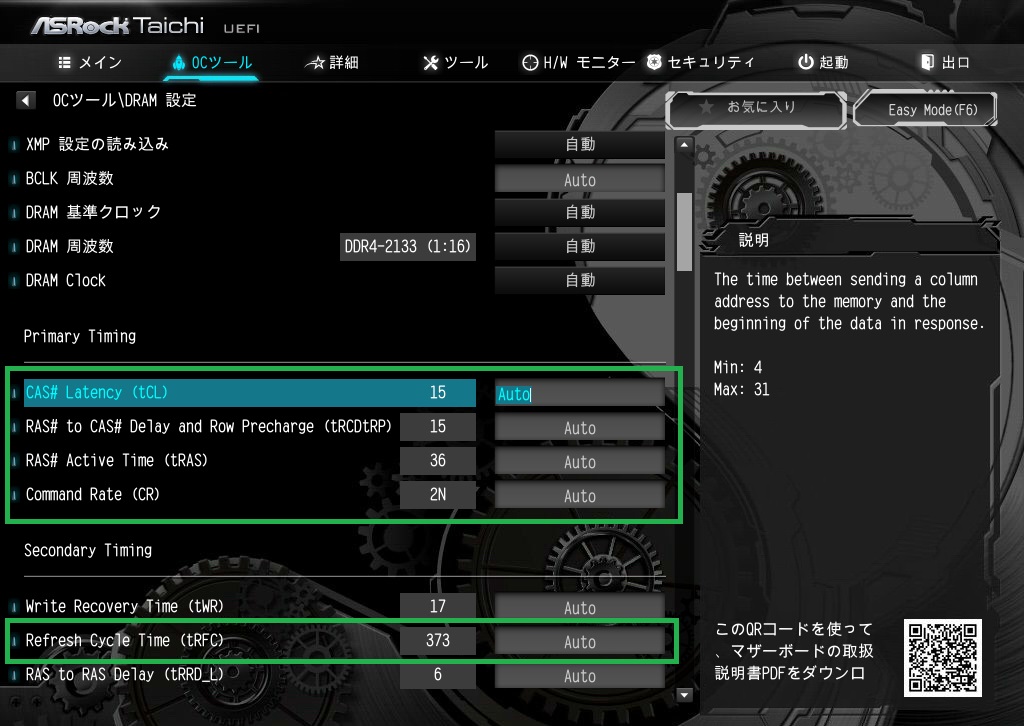Screen dimensions: 1024x726
Task: Open DRAM Clock 自動 dropdown
Action: pyautogui.click(x=580, y=281)
